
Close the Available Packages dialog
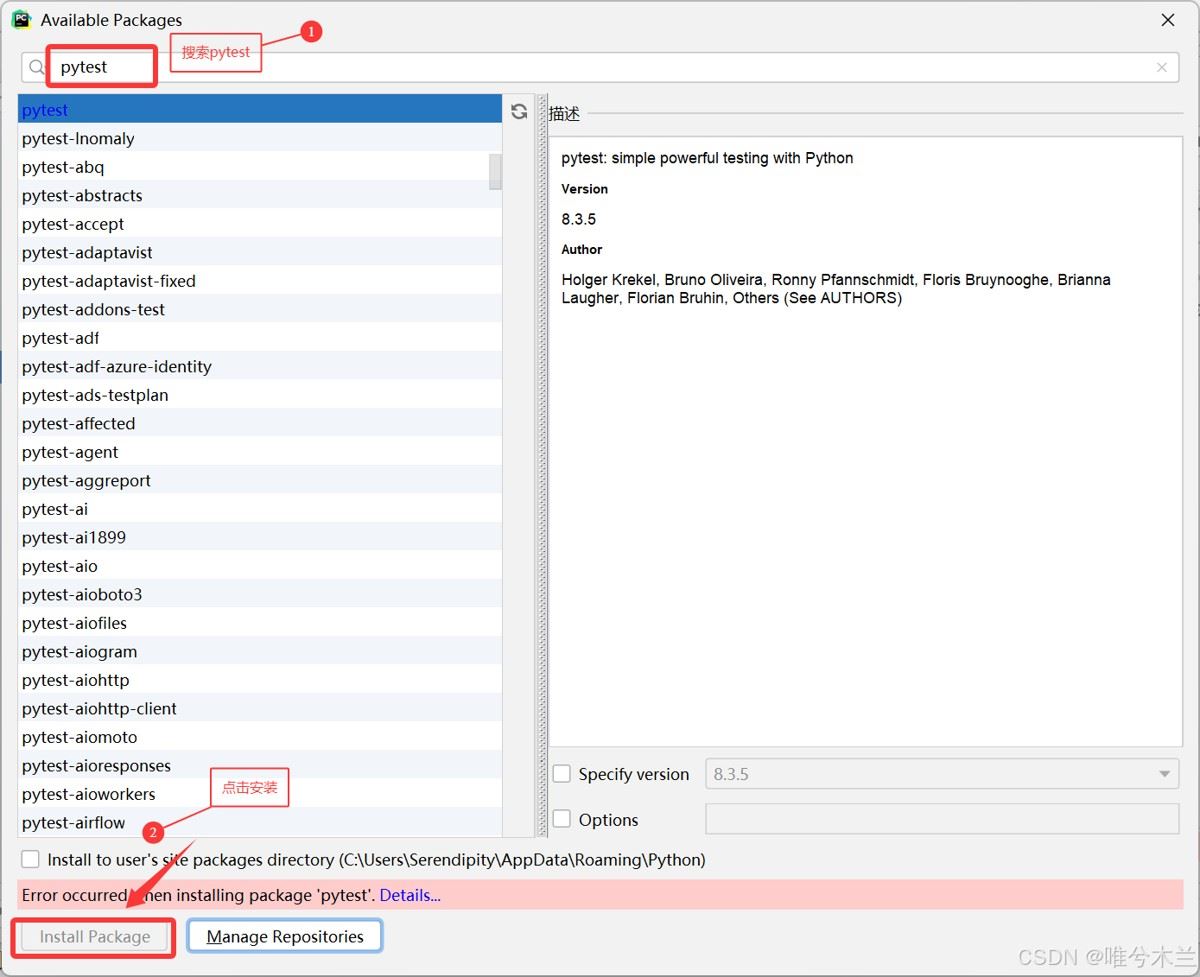(1167, 20)
